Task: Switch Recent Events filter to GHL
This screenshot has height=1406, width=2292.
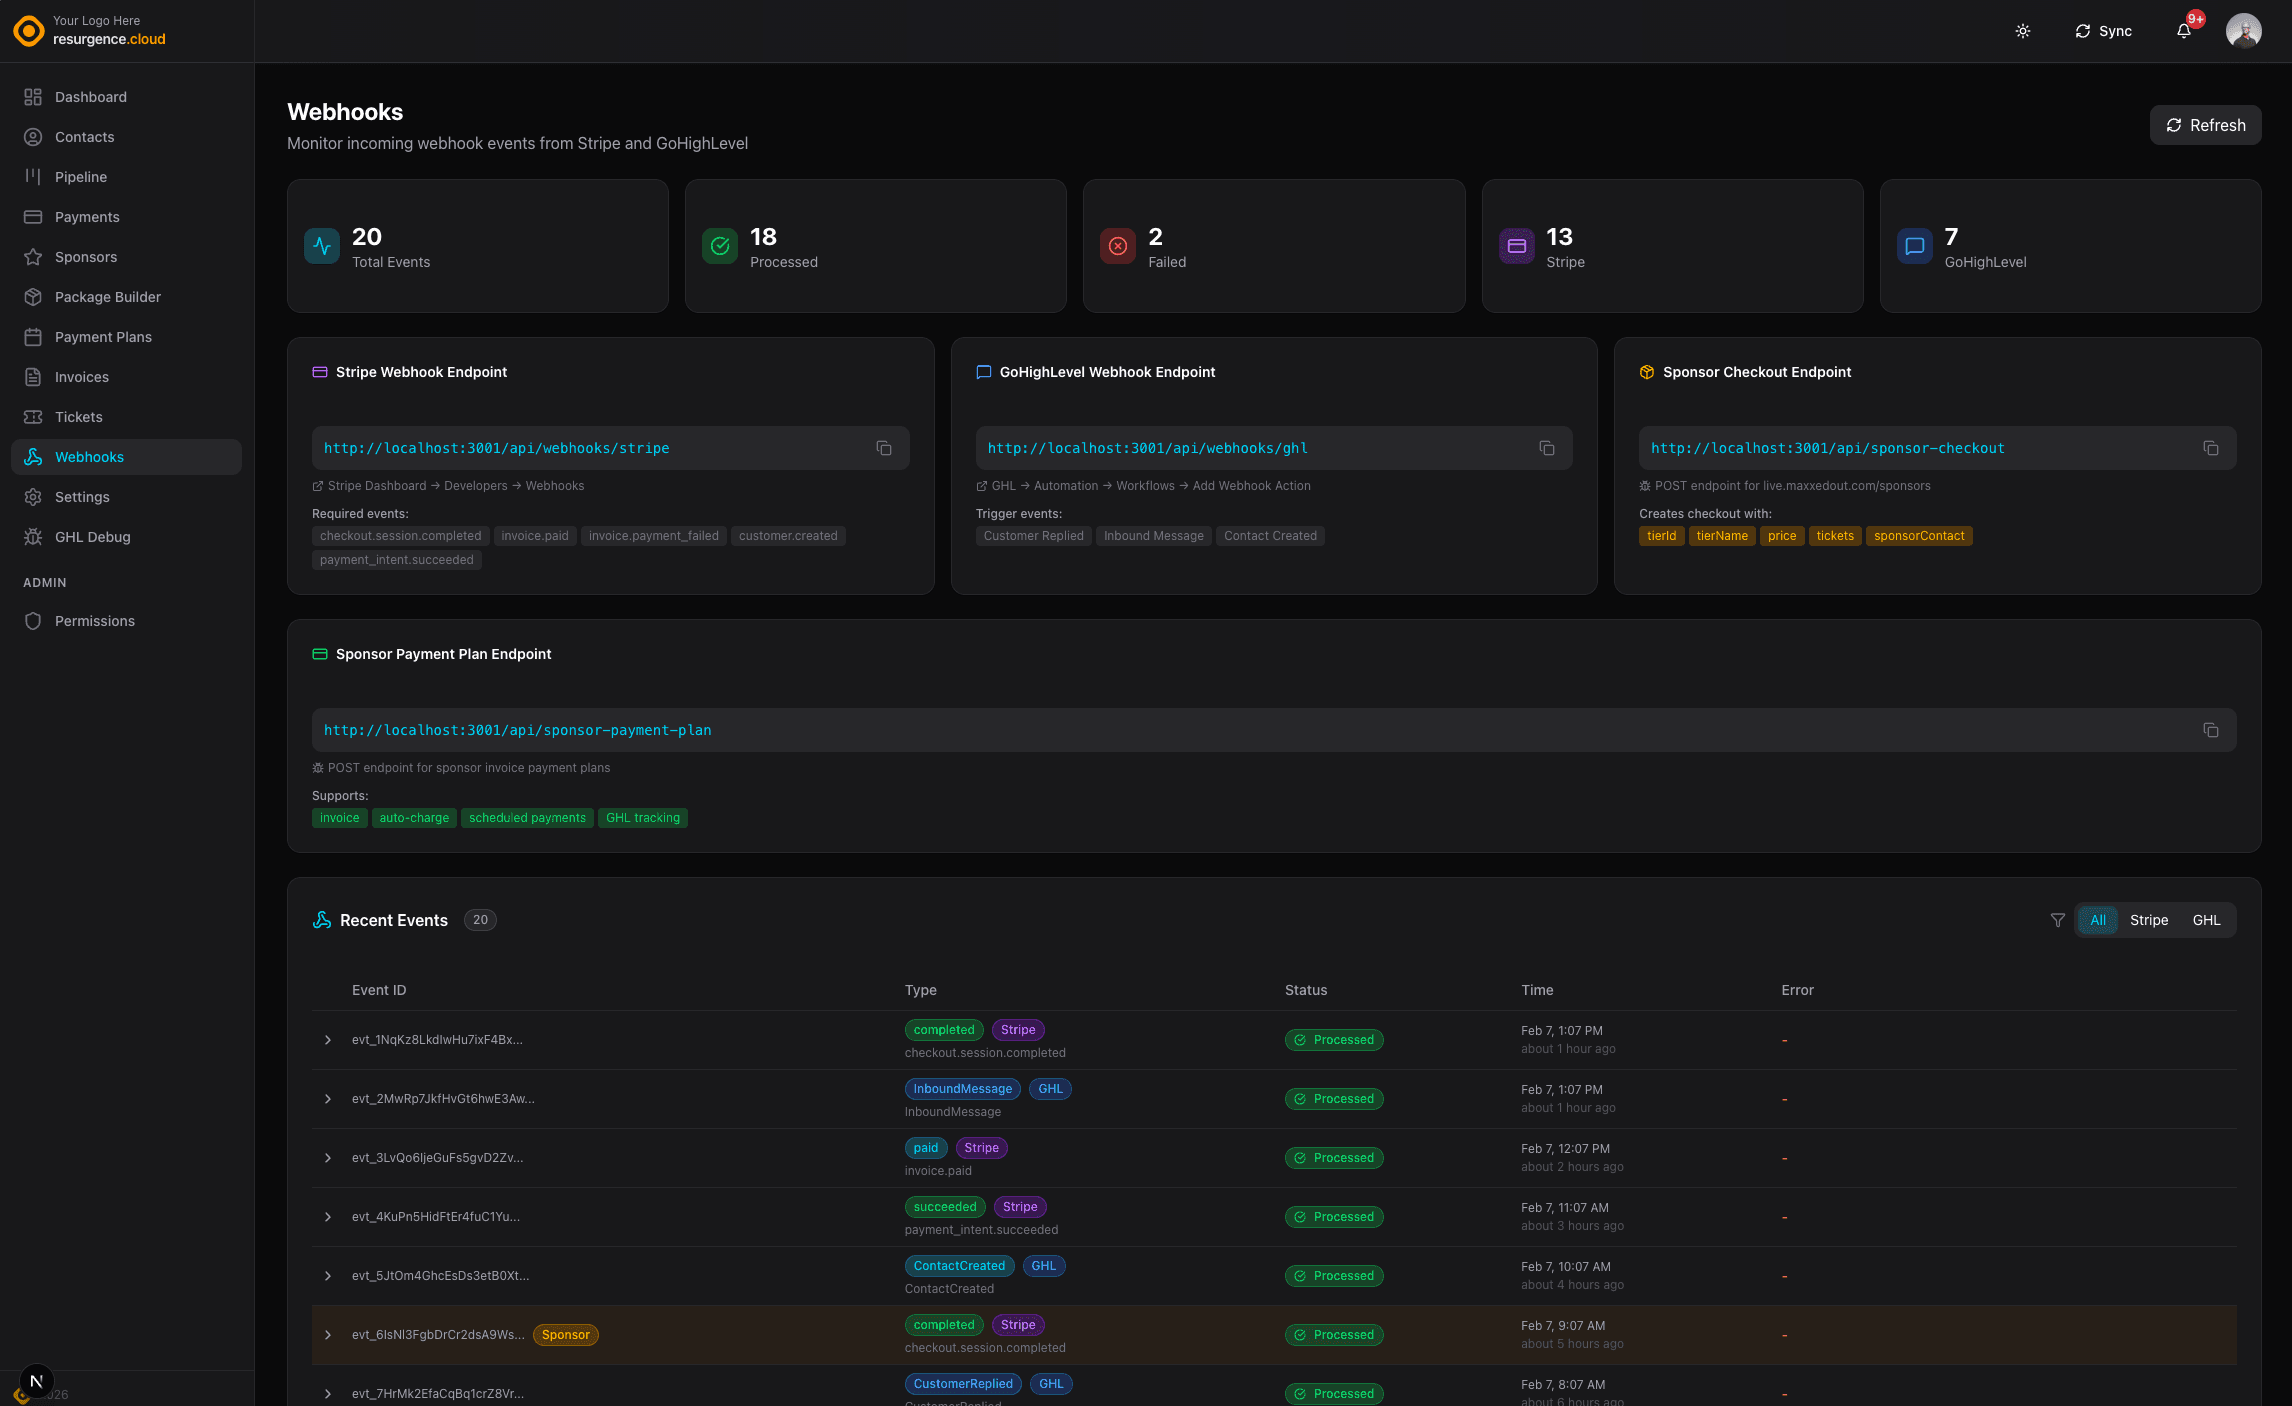Action: tap(2206, 920)
